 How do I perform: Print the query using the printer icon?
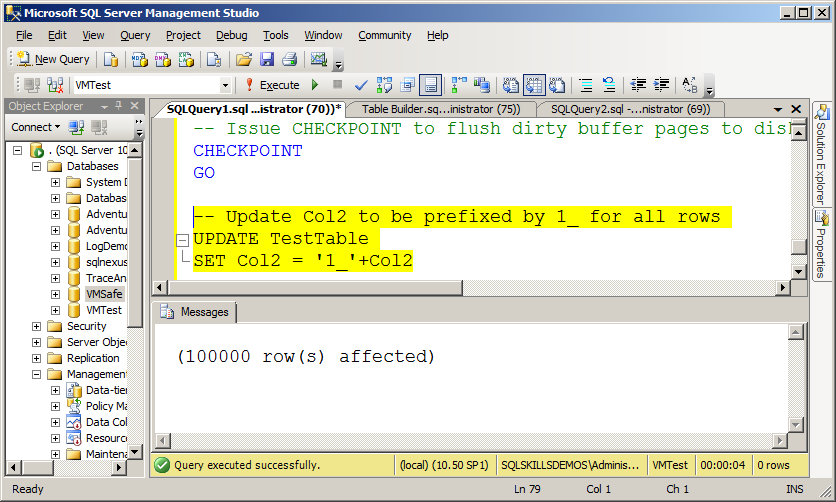[290, 59]
